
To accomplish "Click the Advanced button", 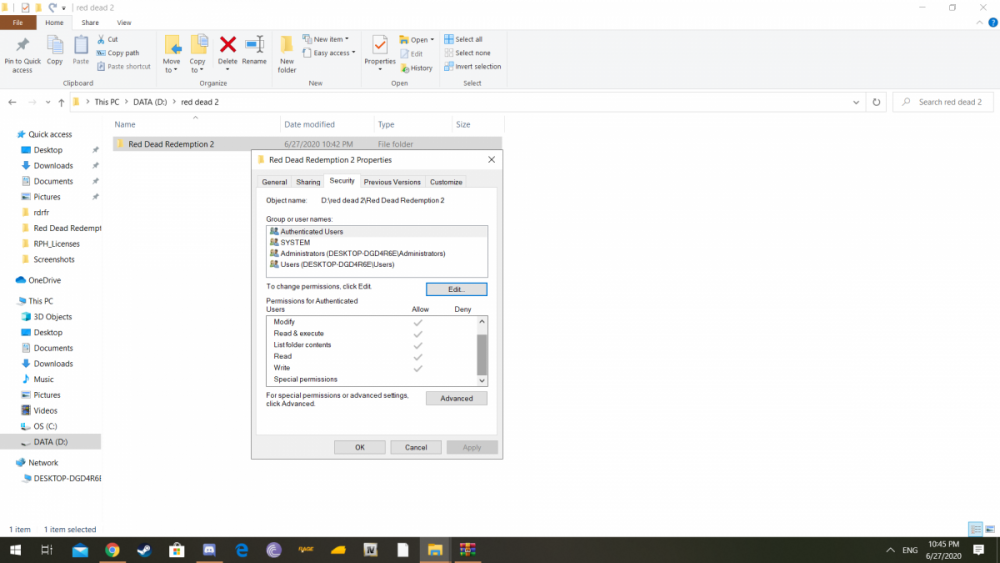I will pyautogui.click(x=456, y=398).
